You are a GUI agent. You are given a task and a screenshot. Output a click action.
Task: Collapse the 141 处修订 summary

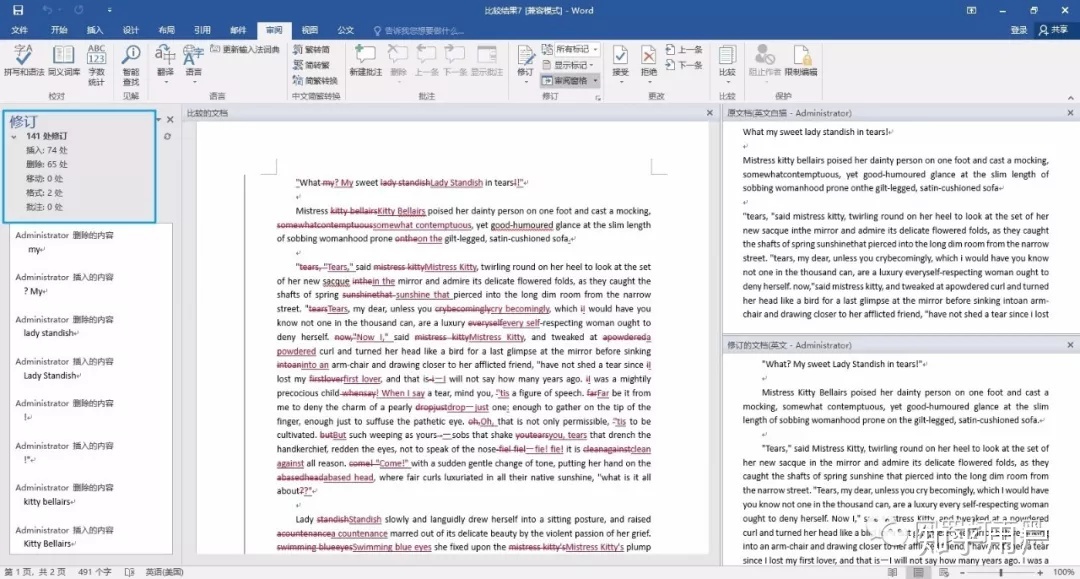14,136
